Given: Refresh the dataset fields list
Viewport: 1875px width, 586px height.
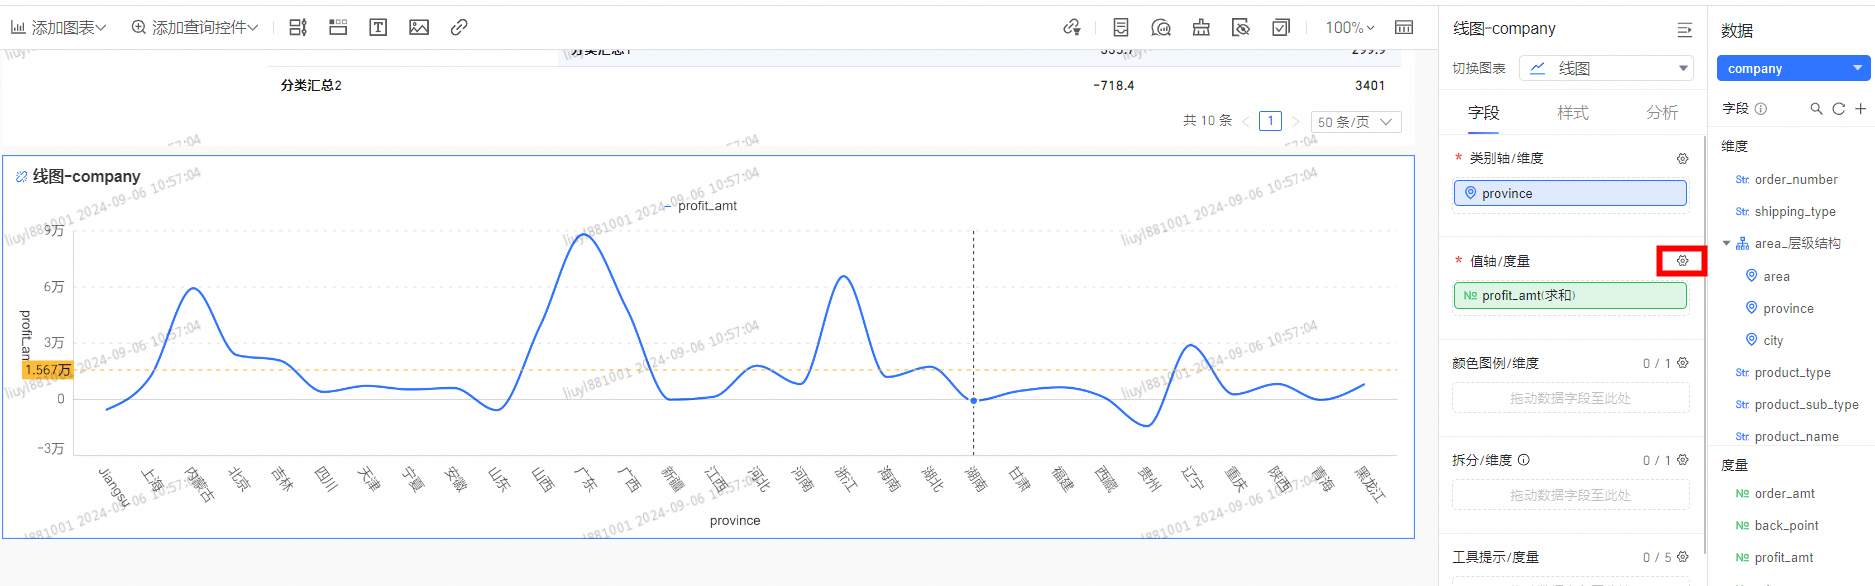Looking at the screenshot, I should 1838,109.
